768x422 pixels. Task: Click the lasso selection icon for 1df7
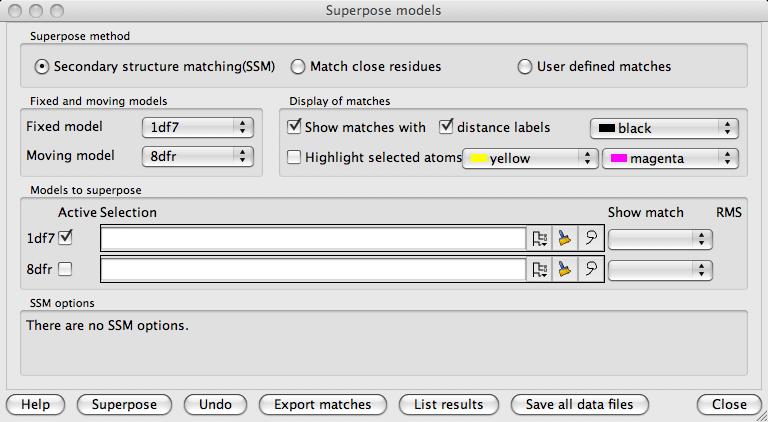coord(591,238)
